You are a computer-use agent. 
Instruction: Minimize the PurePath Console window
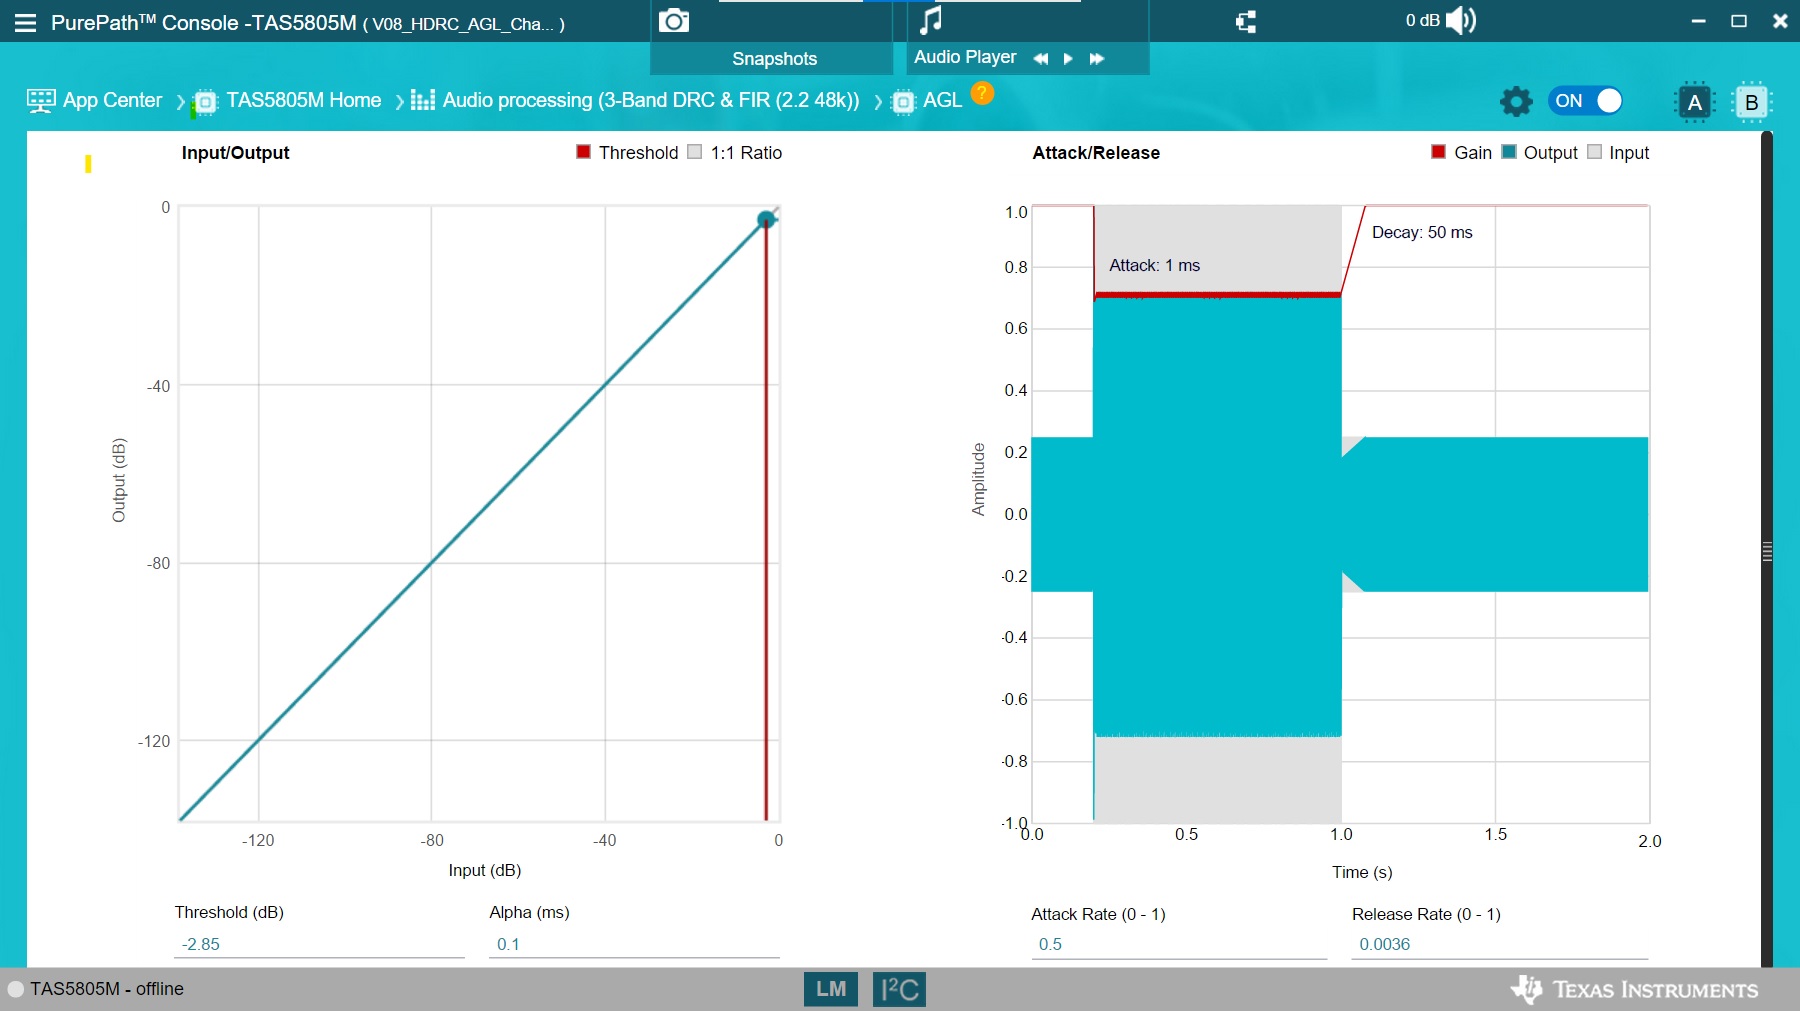(x=1698, y=21)
